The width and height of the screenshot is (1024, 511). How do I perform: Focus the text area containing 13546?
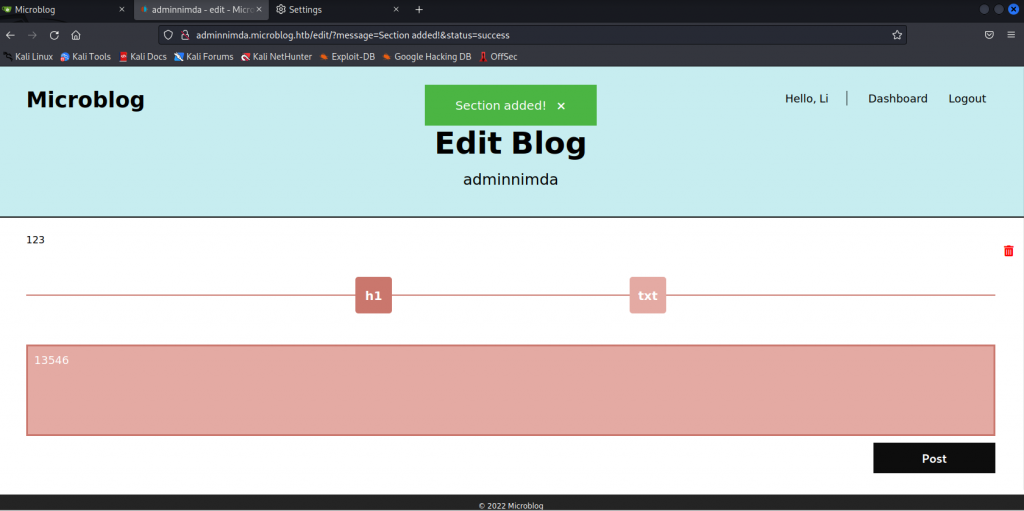[x=510, y=390]
